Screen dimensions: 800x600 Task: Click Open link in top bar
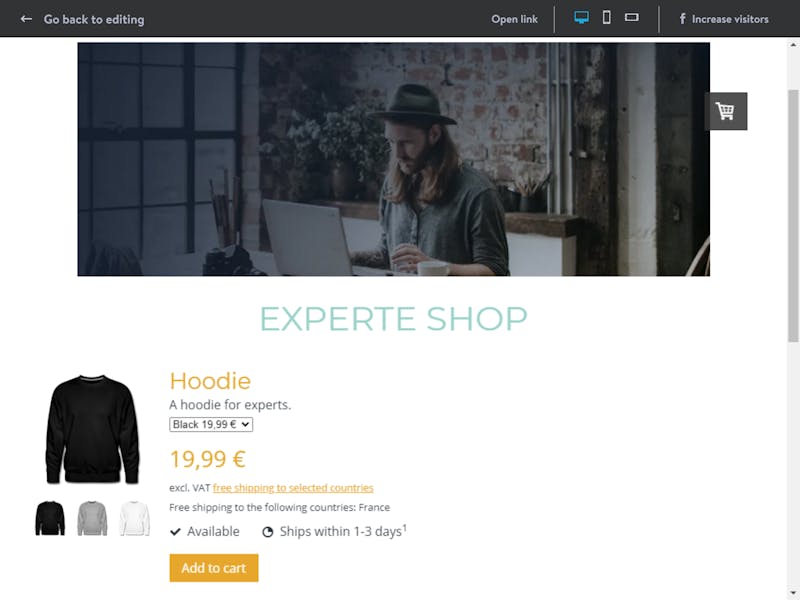pos(514,19)
